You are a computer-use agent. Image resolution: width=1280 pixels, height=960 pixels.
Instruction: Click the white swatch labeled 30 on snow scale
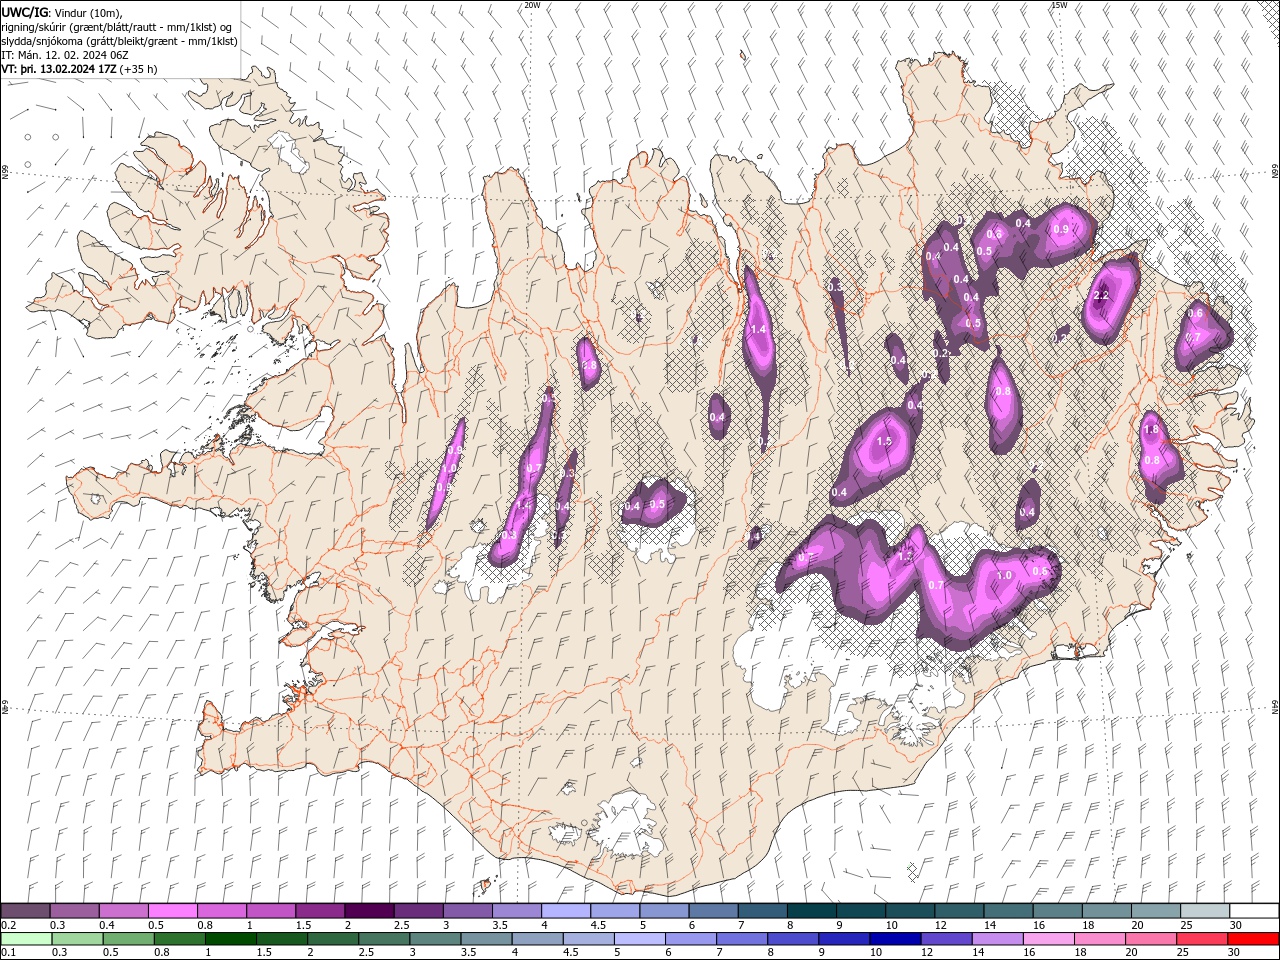click(x=1253, y=911)
